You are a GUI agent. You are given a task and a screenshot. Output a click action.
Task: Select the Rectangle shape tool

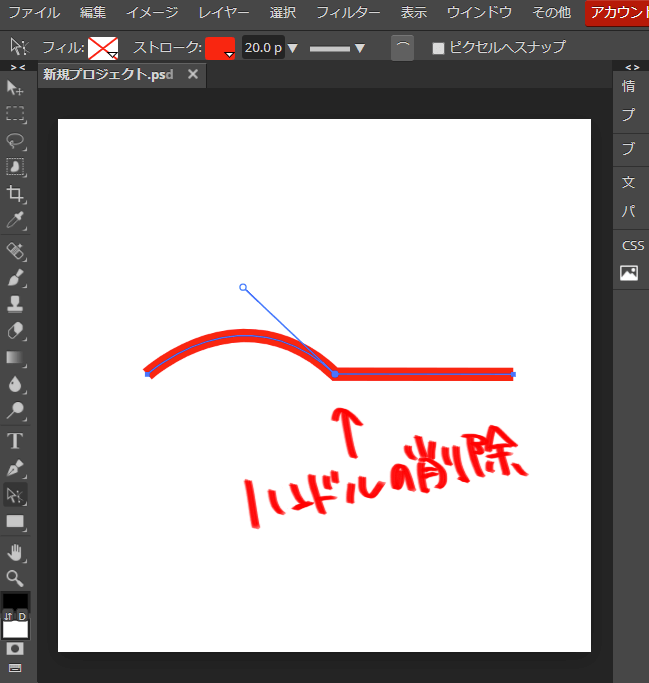point(15,522)
